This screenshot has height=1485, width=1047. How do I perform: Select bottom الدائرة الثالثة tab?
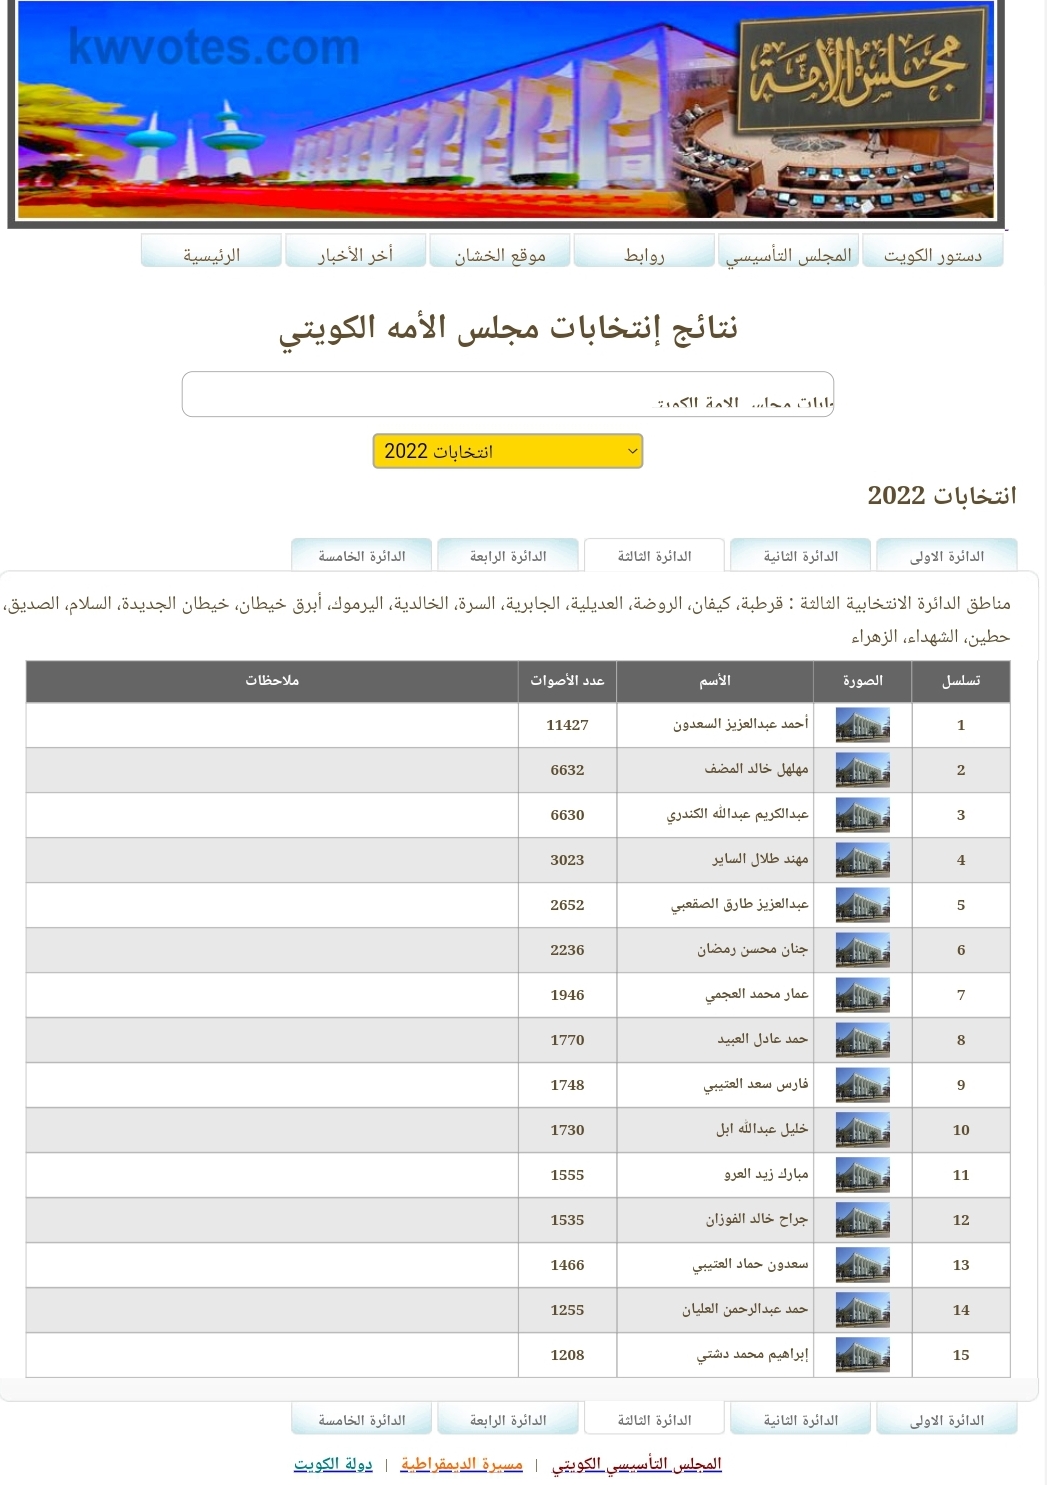click(655, 1420)
